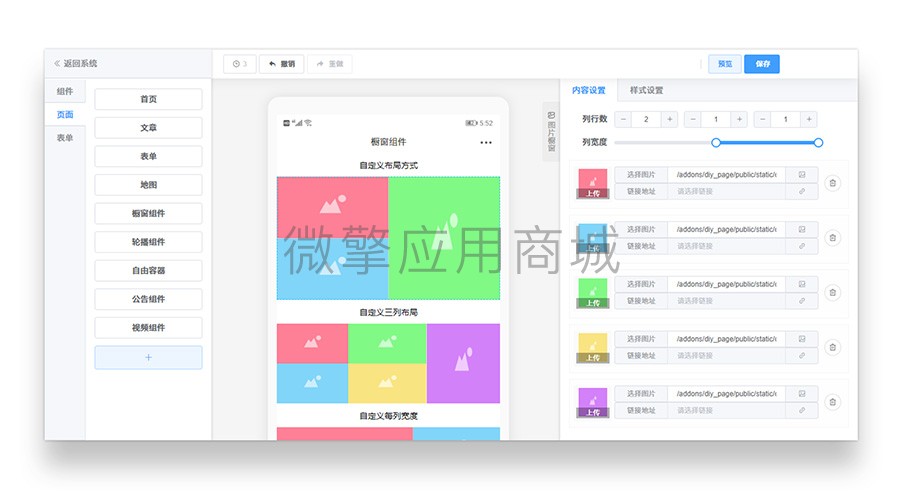This screenshot has width=902, height=500.
Task: Open the three-dot menu in phone preview
Action: pyautogui.click(x=486, y=142)
